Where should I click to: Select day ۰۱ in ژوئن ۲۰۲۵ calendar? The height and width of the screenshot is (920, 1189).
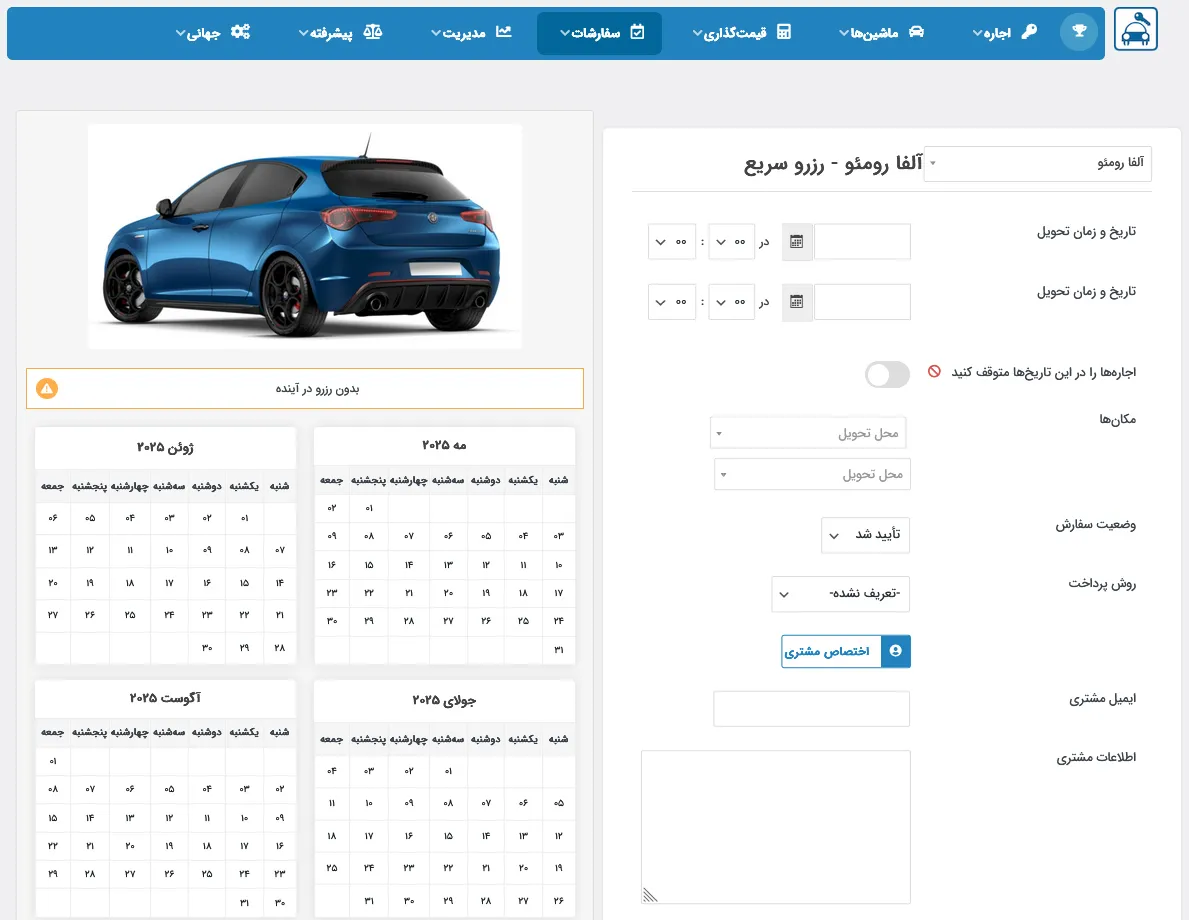(x=244, y=518)
